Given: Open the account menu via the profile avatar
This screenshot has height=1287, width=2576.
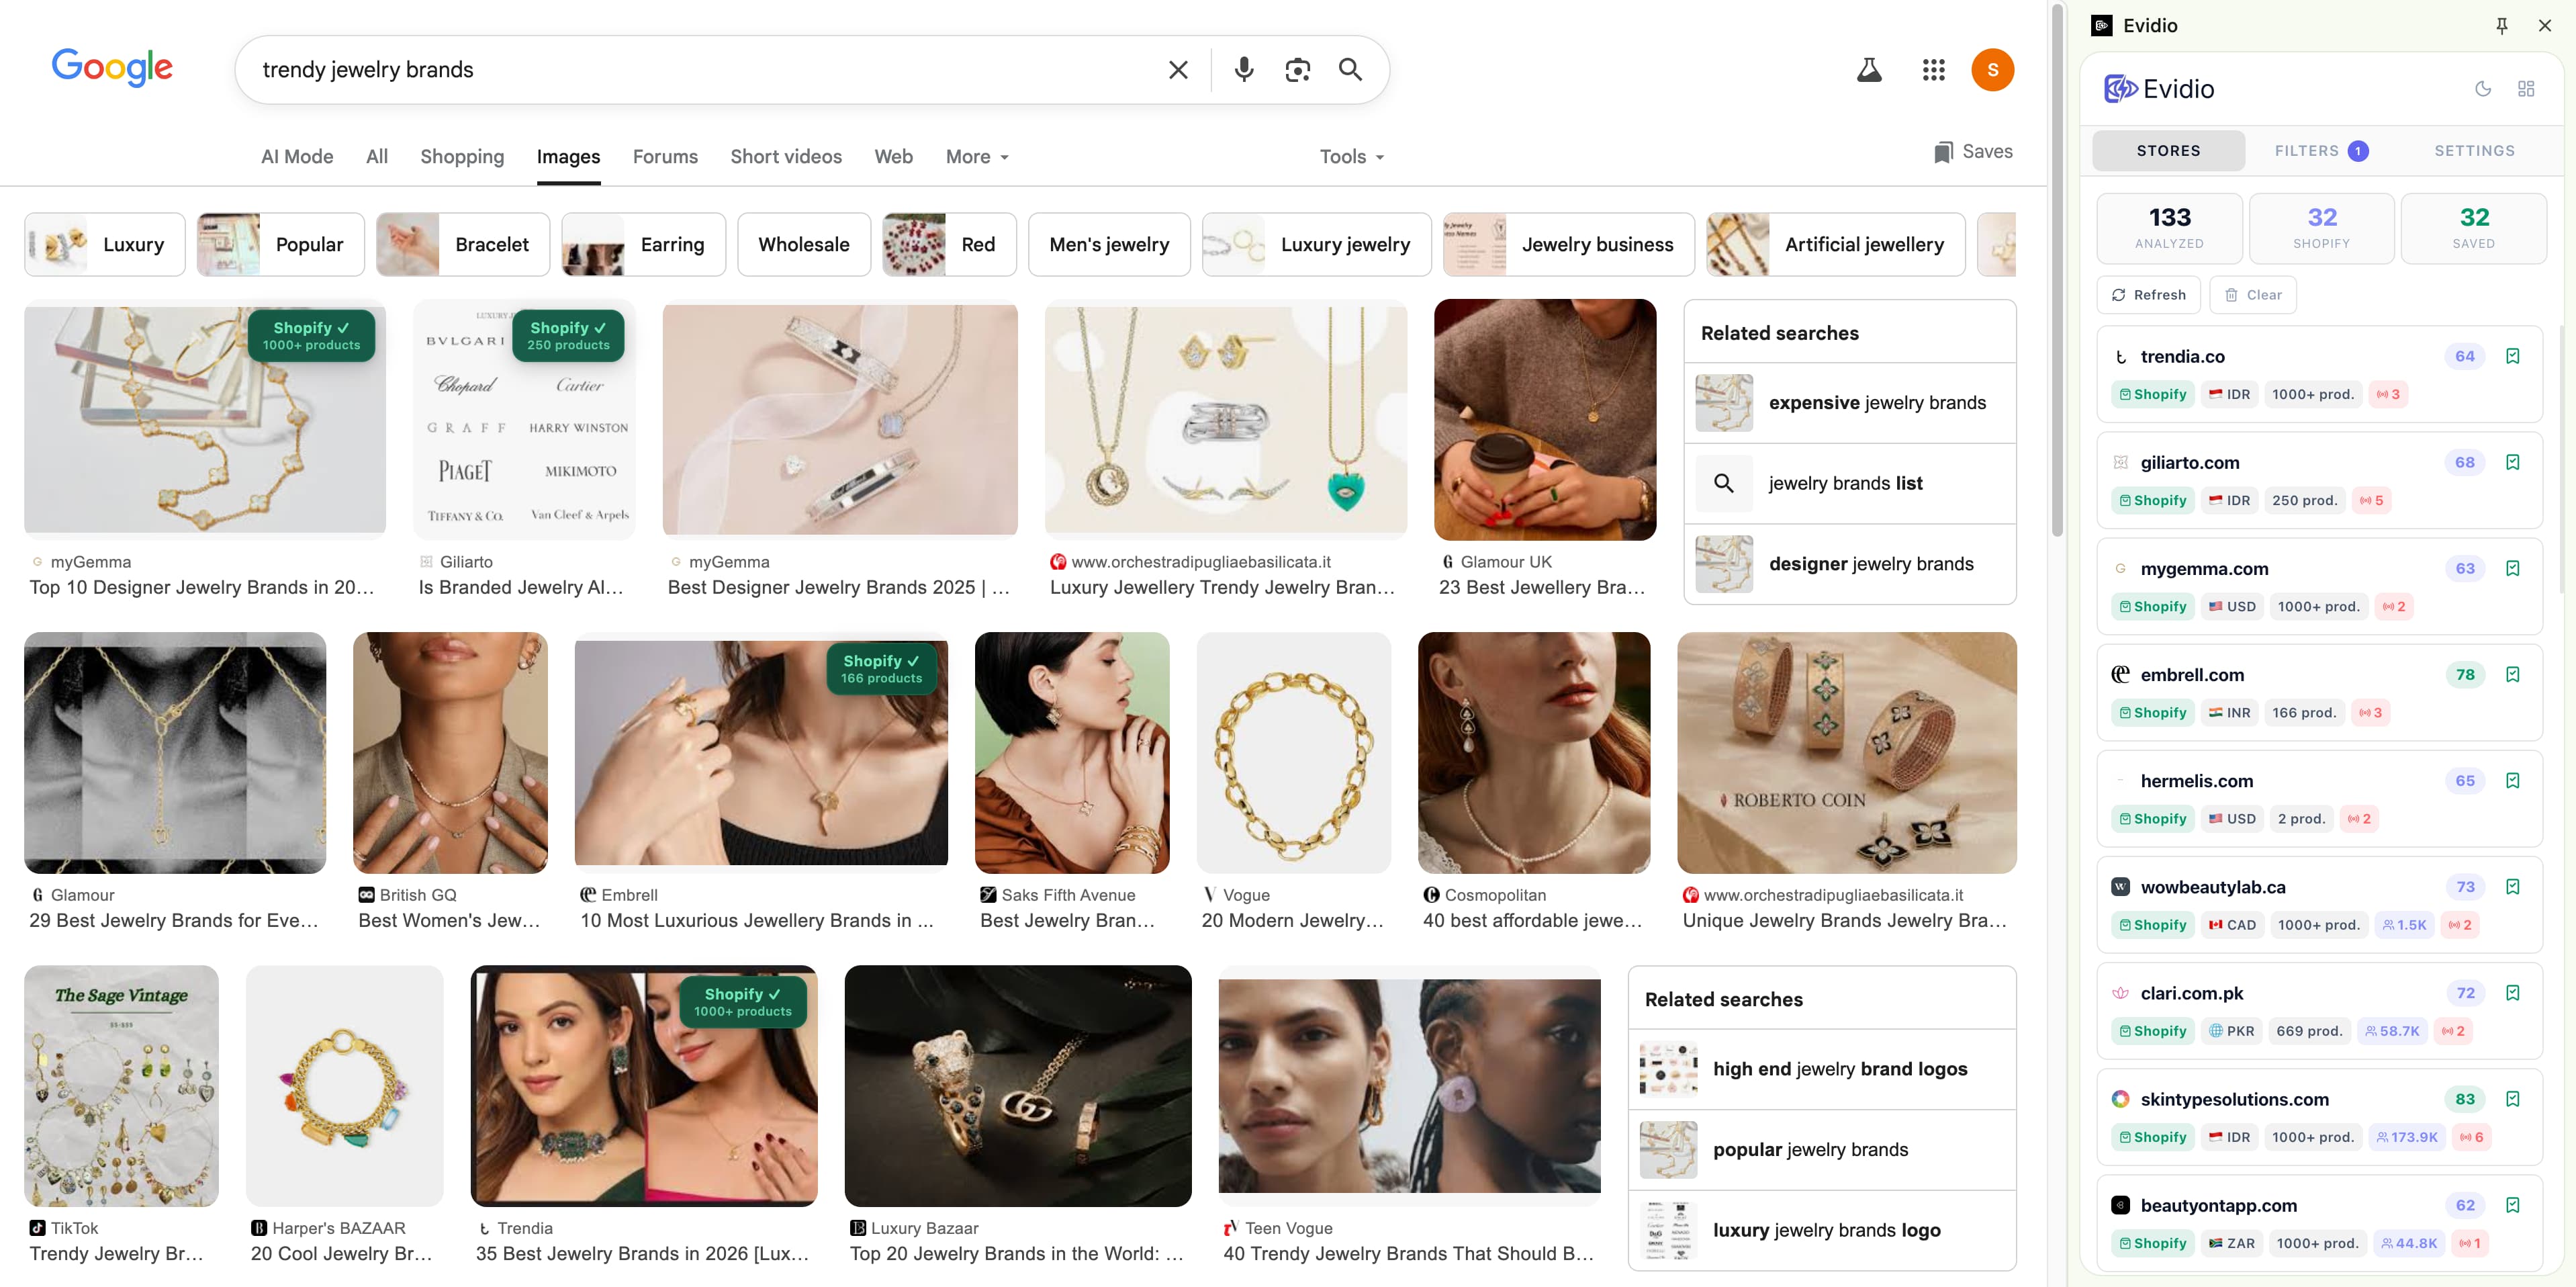Looking at the screenshot, I should tap(1993, 69).
